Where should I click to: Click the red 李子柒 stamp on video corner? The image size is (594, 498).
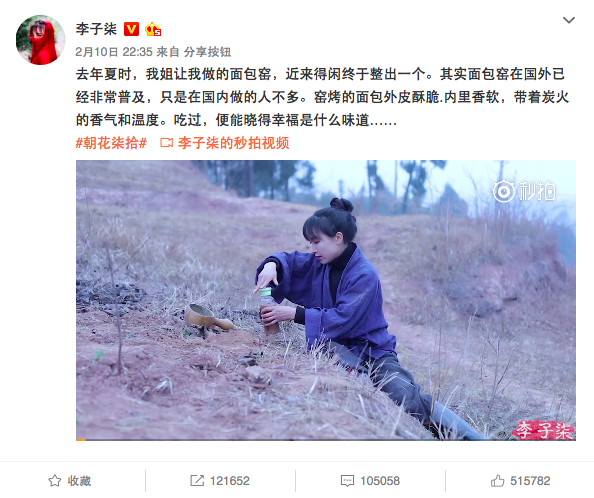(544, 430)
